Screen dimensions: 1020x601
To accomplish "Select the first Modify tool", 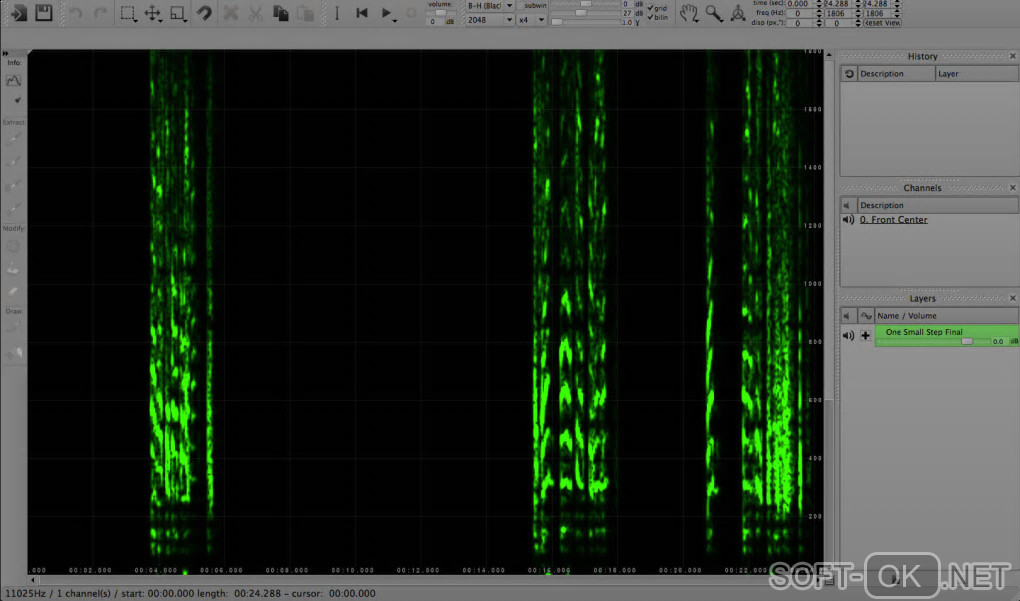I will tap(14, 247).
